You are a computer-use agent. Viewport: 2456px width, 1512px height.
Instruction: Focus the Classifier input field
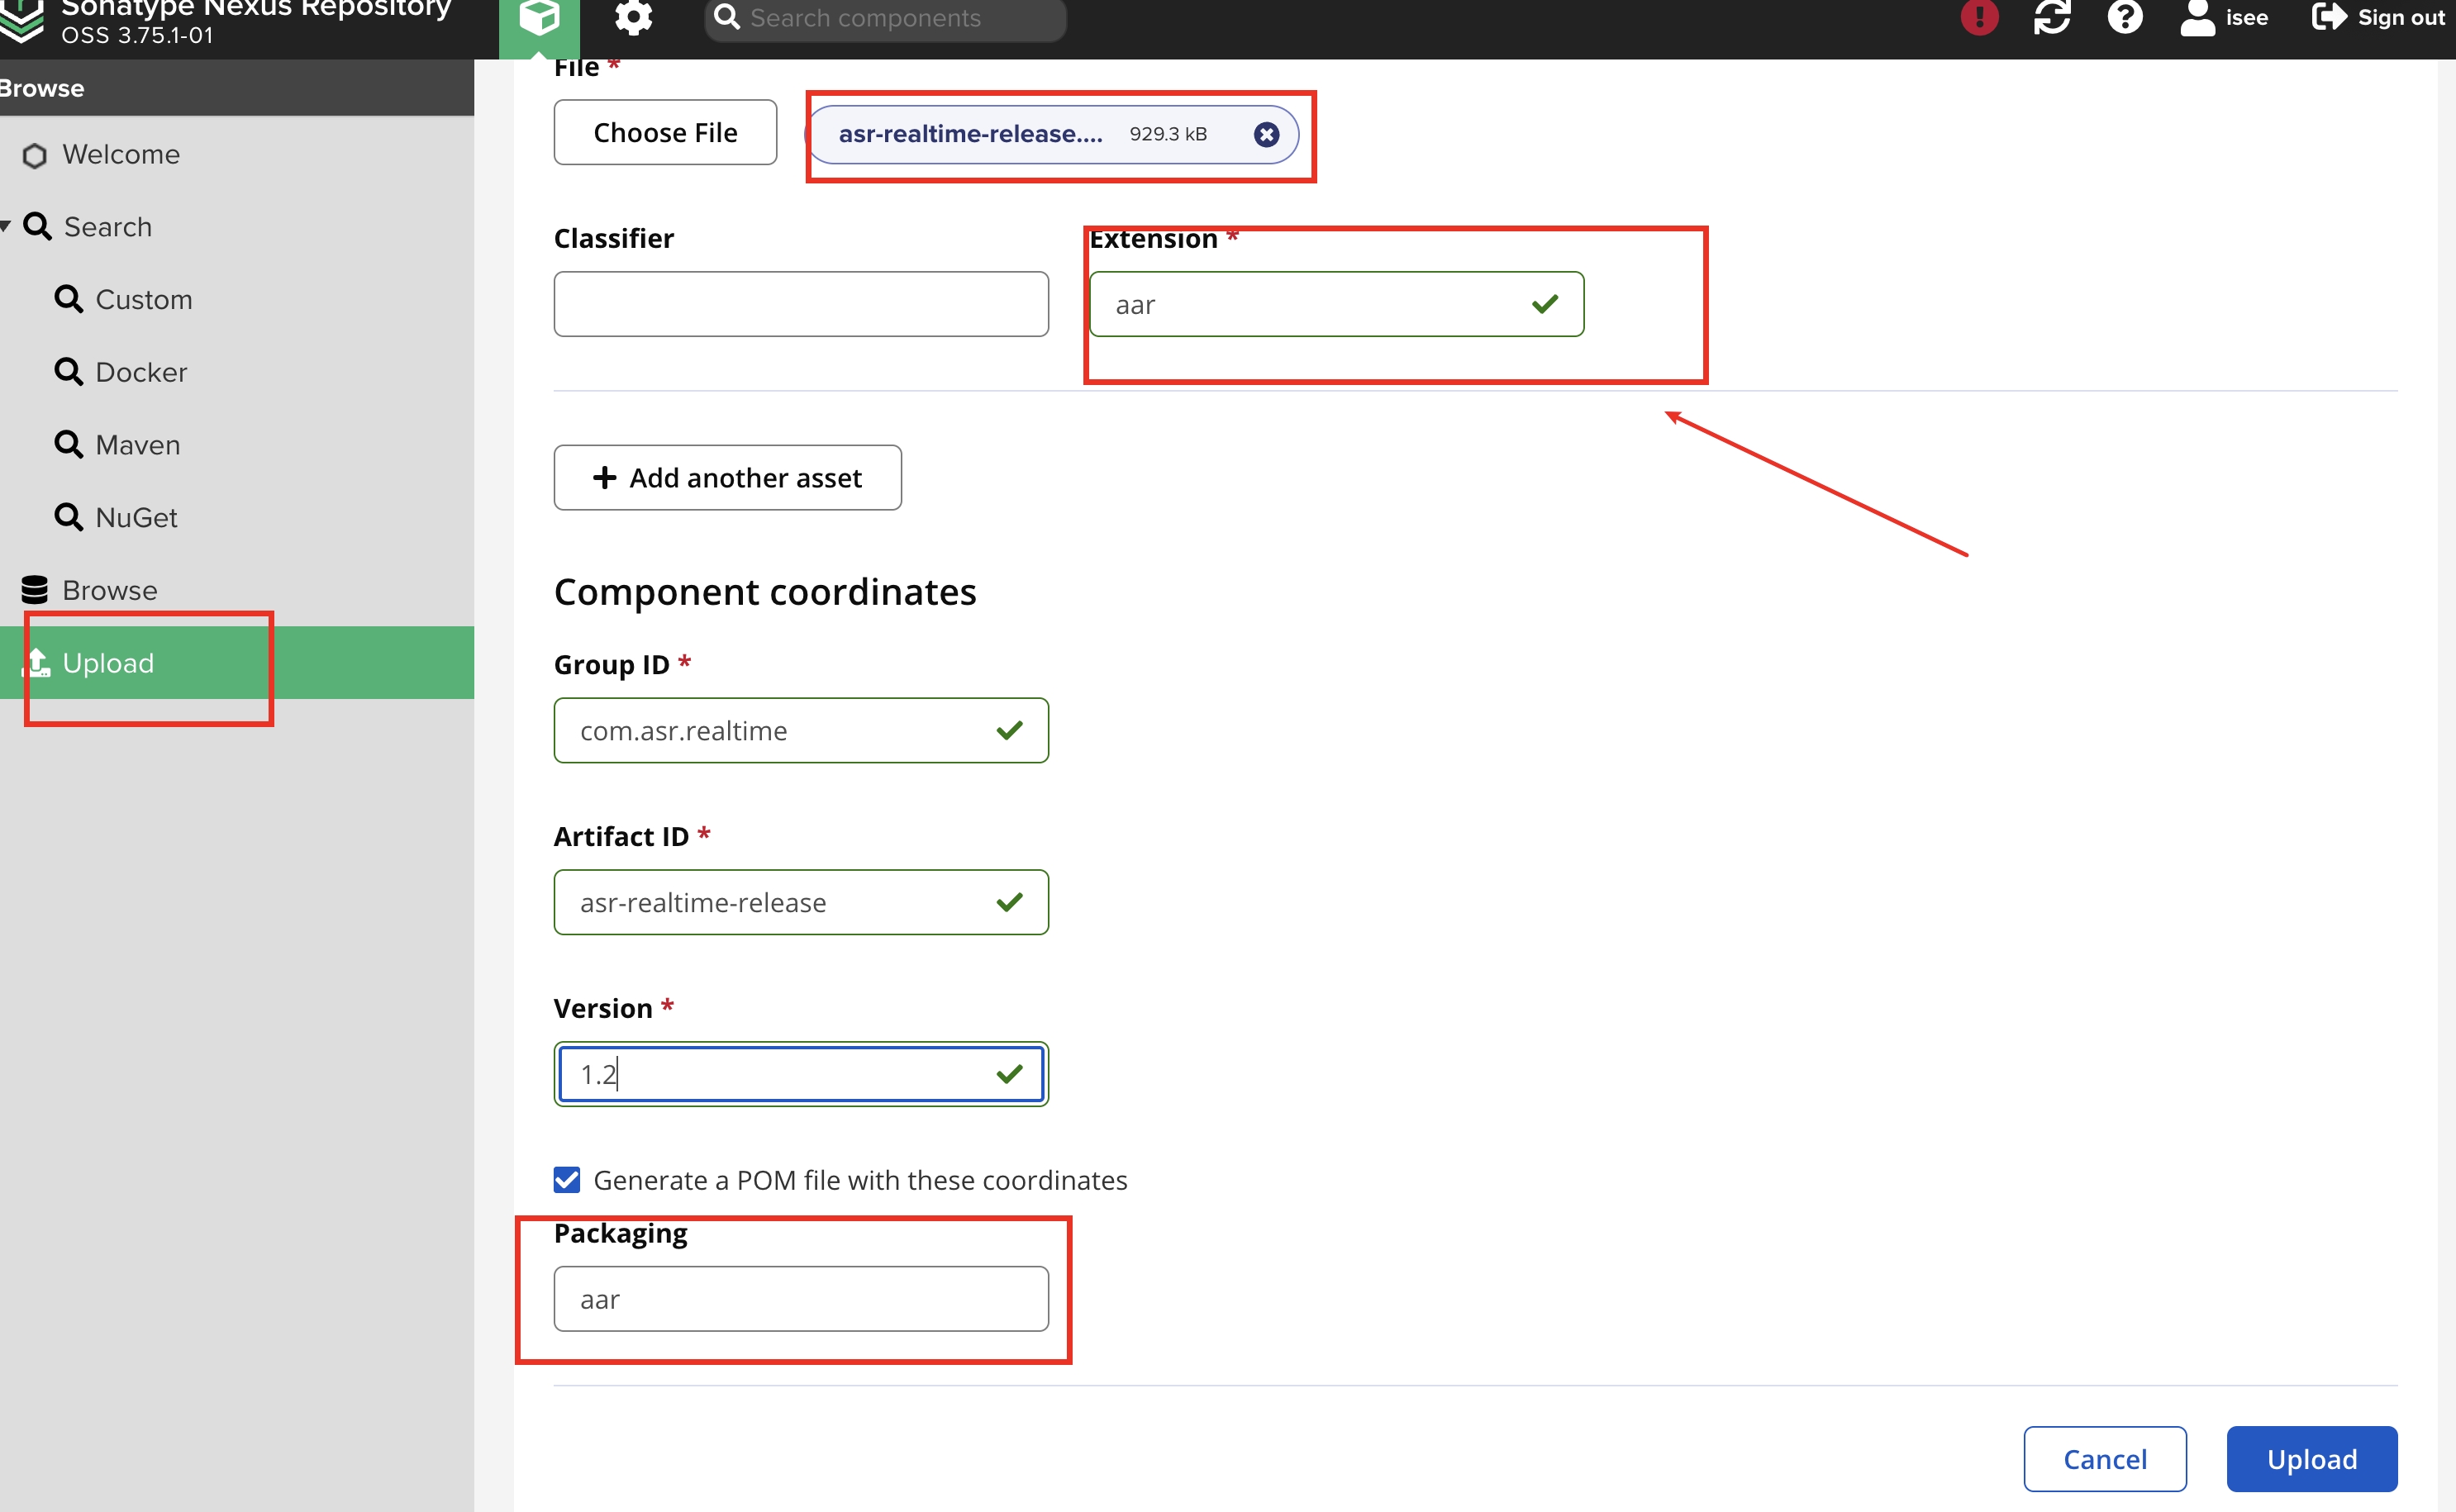[x=801, y=304]
